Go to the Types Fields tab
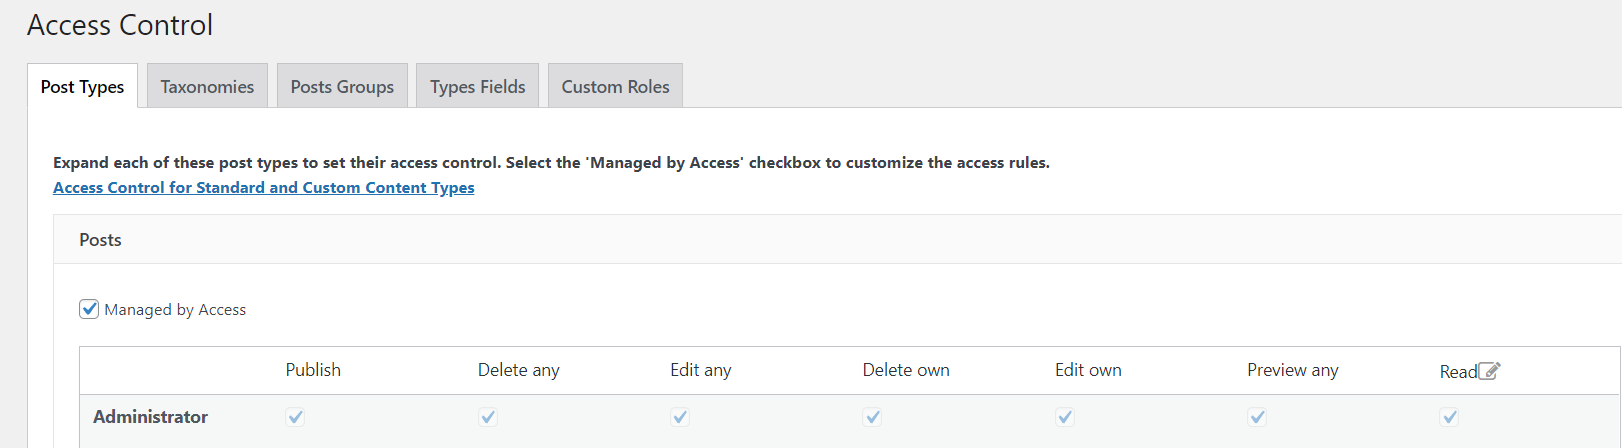 (477, 87)
